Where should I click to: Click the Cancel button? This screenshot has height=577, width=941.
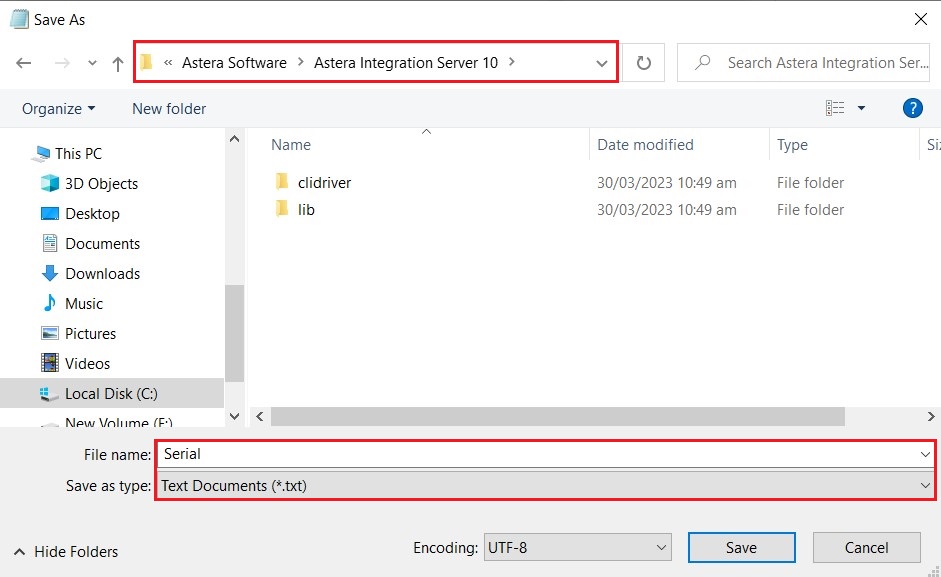pyautogui.click(x=866, y=547)
